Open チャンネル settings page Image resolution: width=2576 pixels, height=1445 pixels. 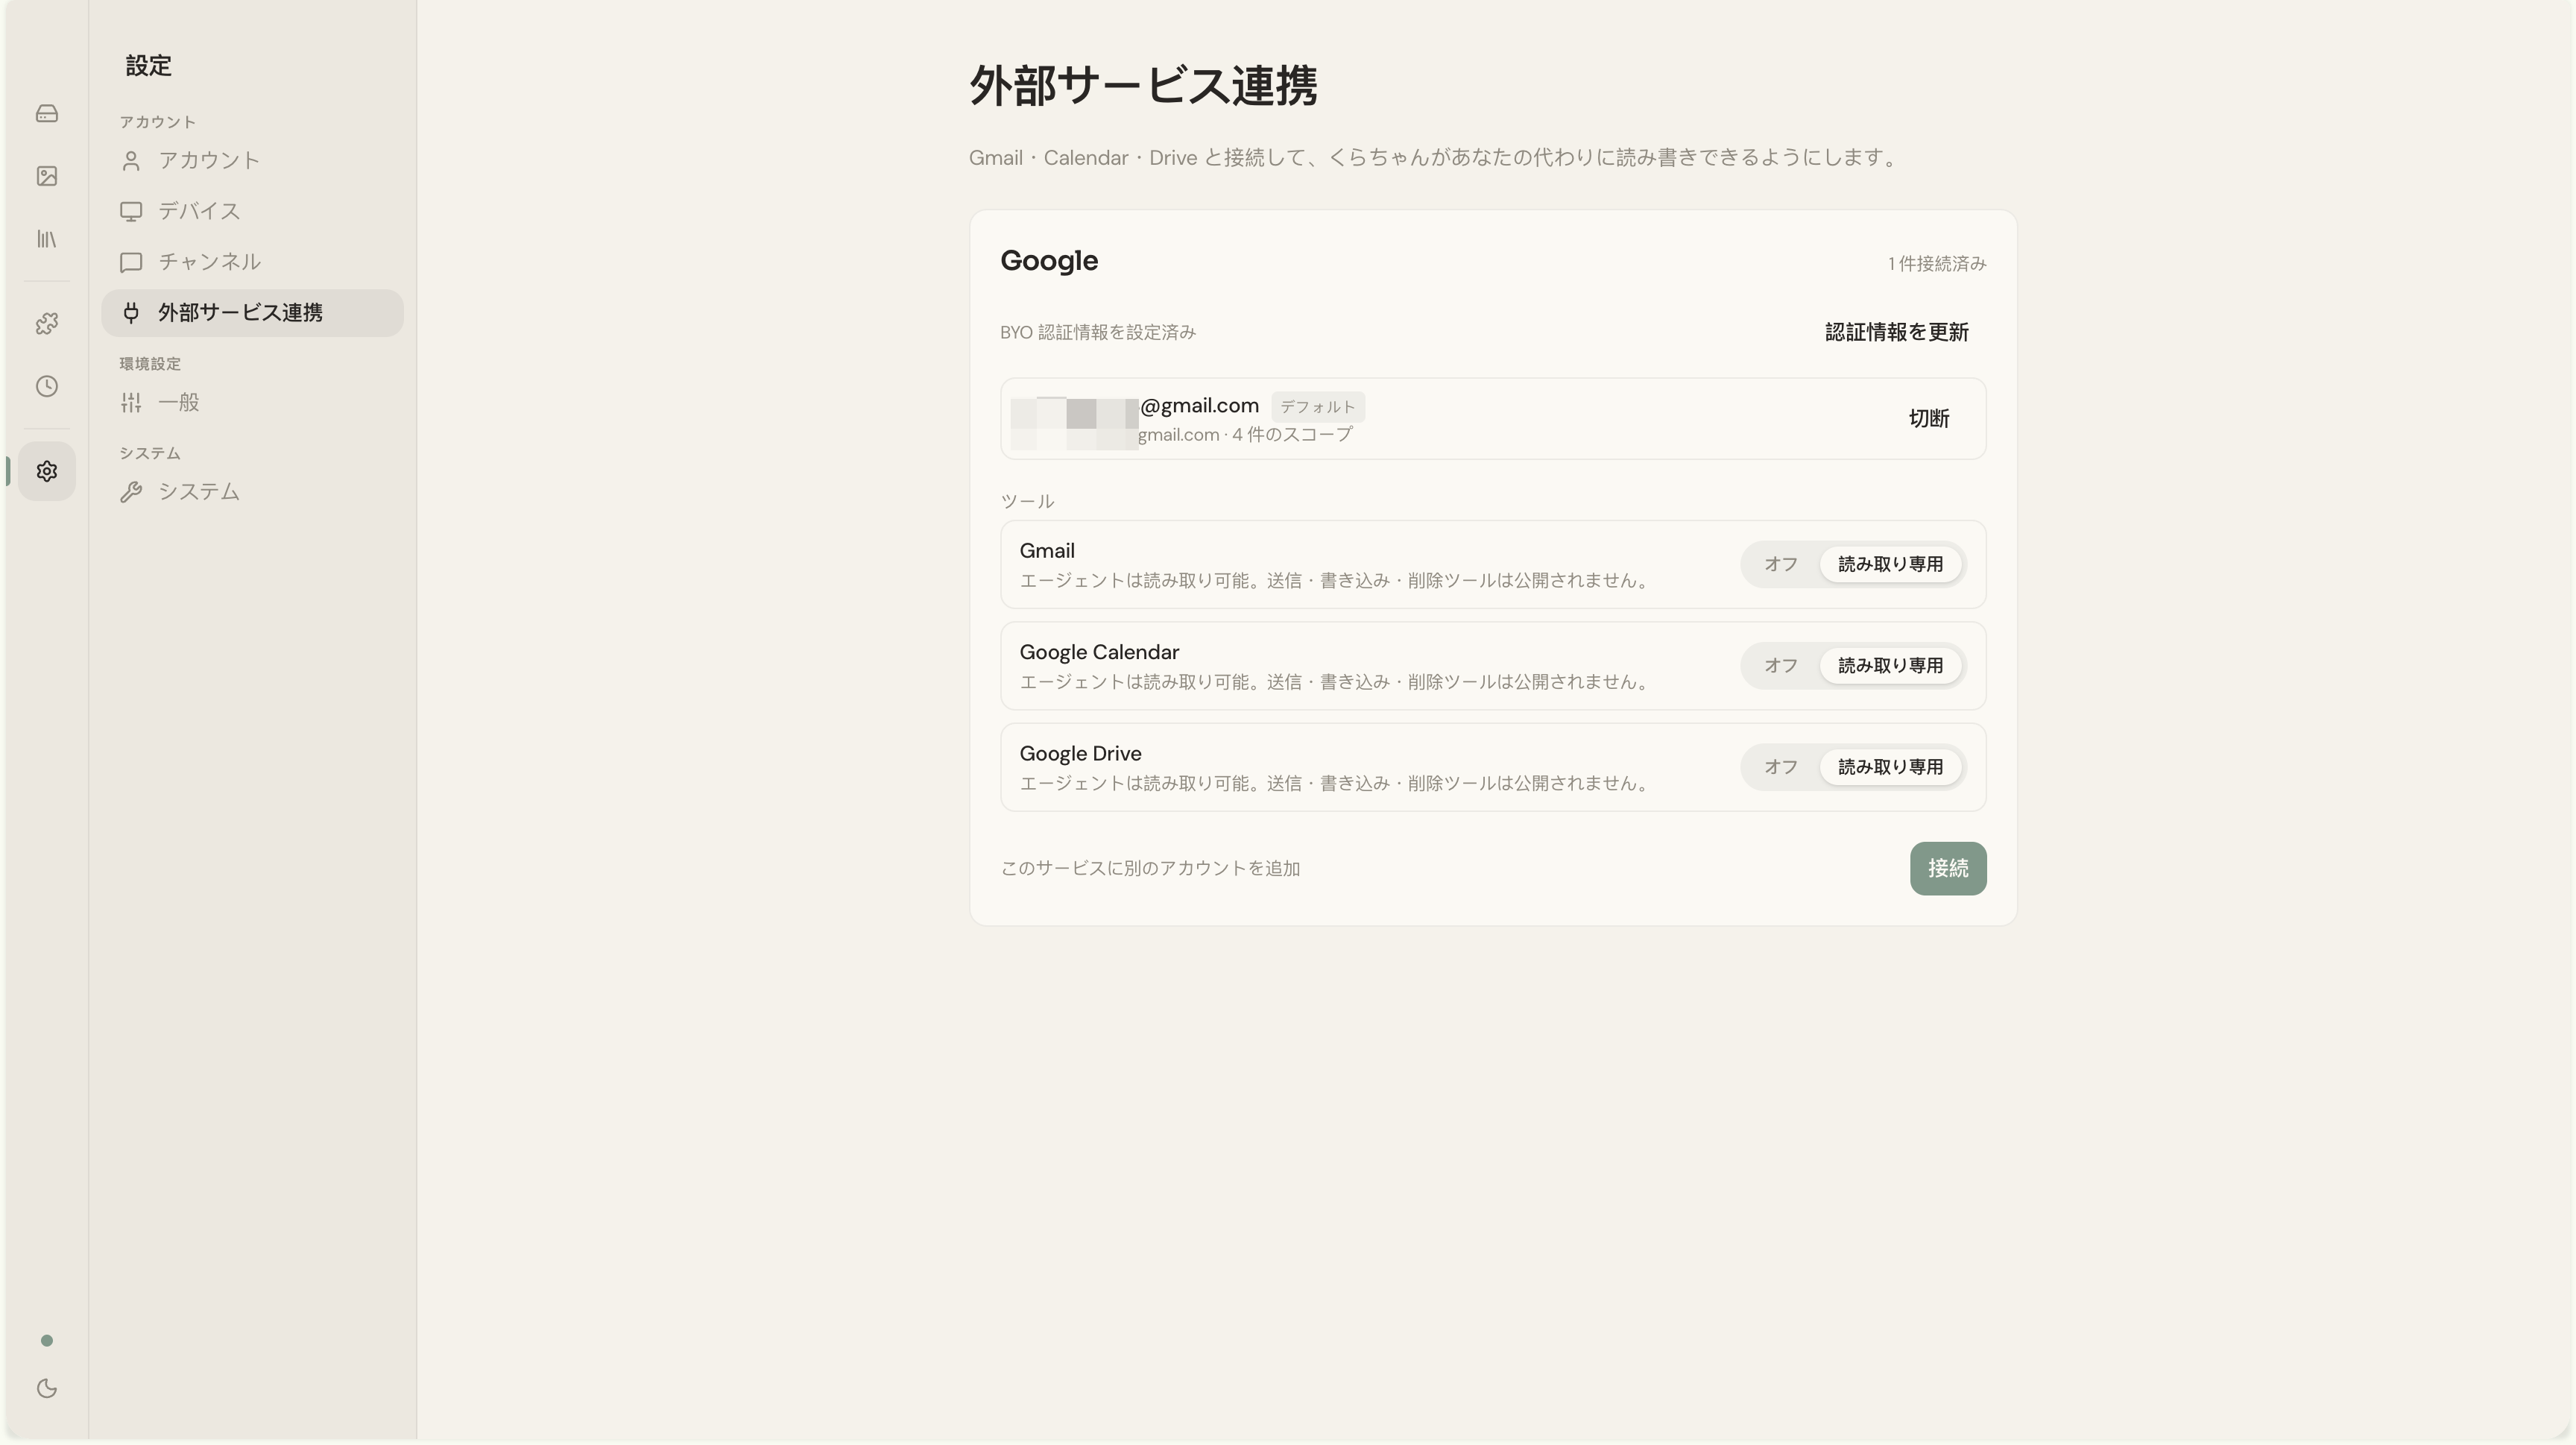[252, 262]
